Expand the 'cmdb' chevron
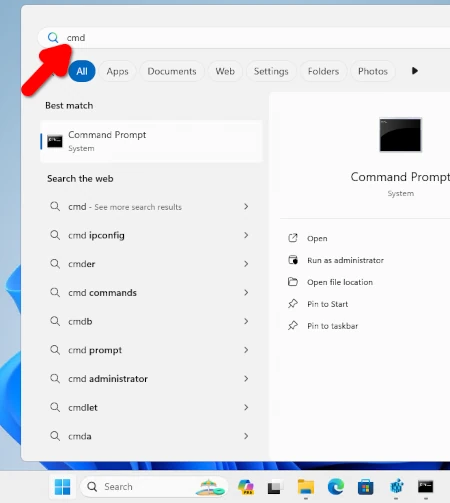The image size is (450, 503). (246, 321)
